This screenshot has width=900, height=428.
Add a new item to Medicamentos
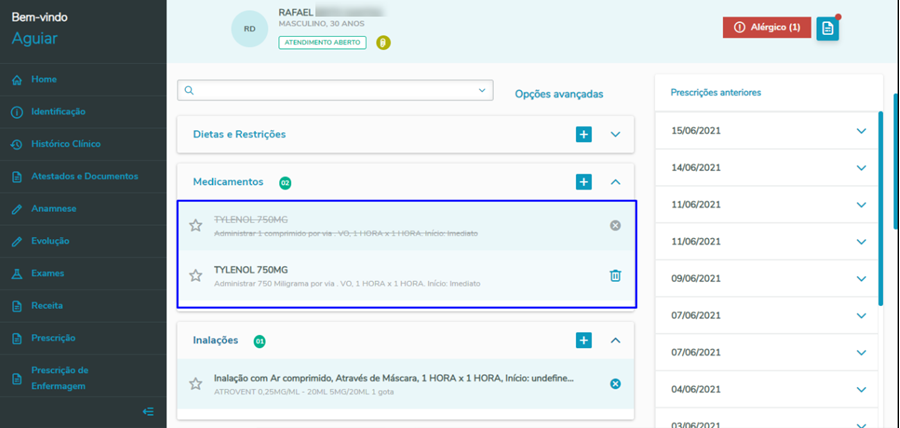(584, 182)
